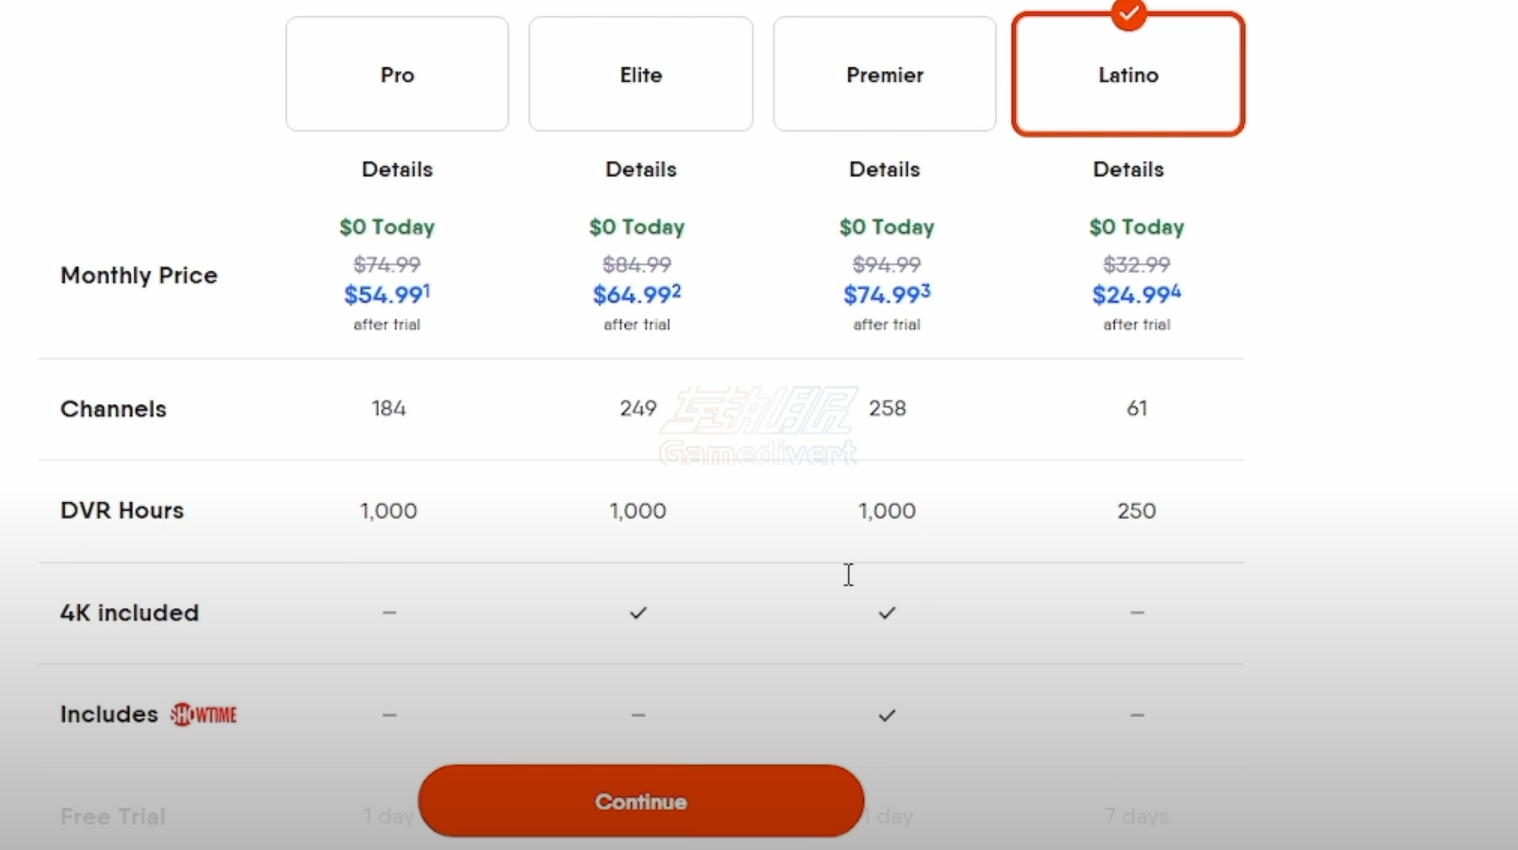Open Details under the Elite plan

(641, 169)
